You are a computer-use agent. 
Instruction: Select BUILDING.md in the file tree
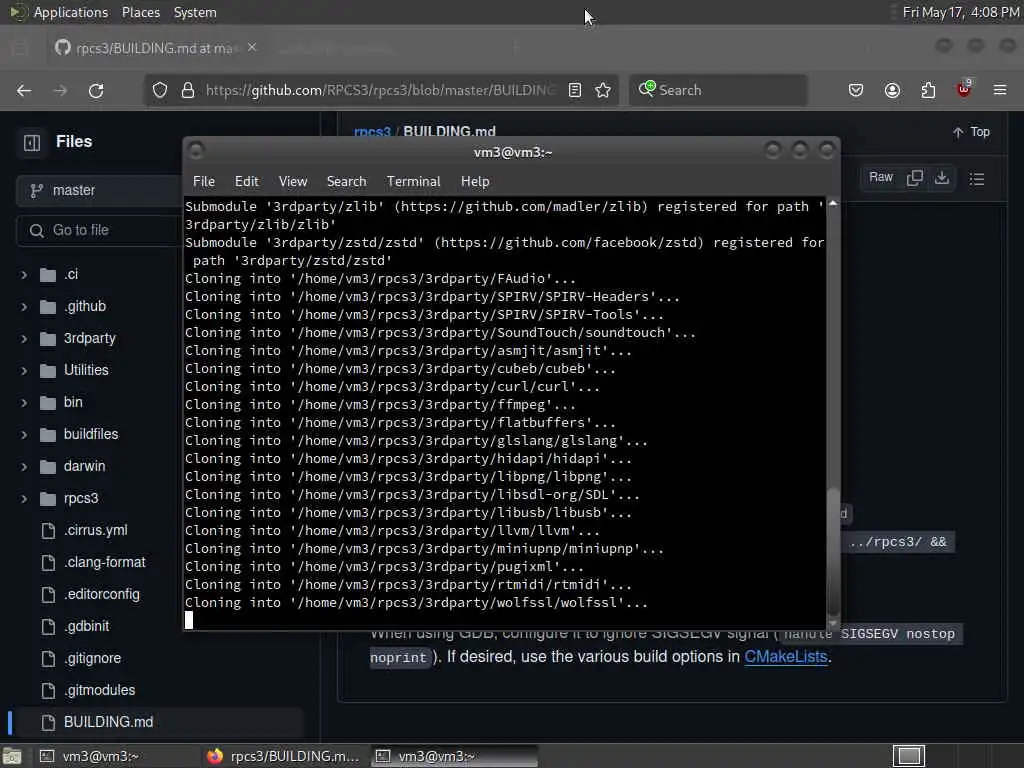tap(108, 722)
